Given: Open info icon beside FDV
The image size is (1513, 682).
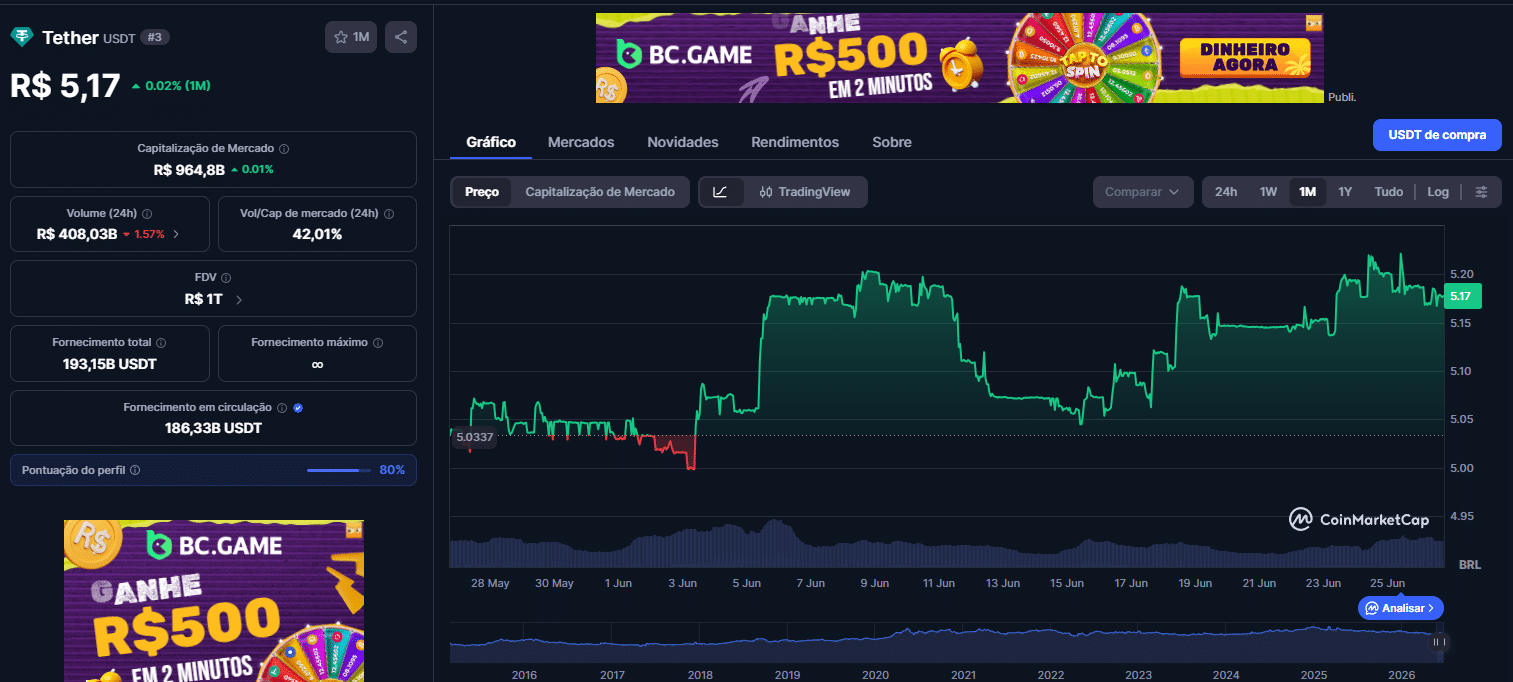Looking at the screenshot, I should pos(225,278).
